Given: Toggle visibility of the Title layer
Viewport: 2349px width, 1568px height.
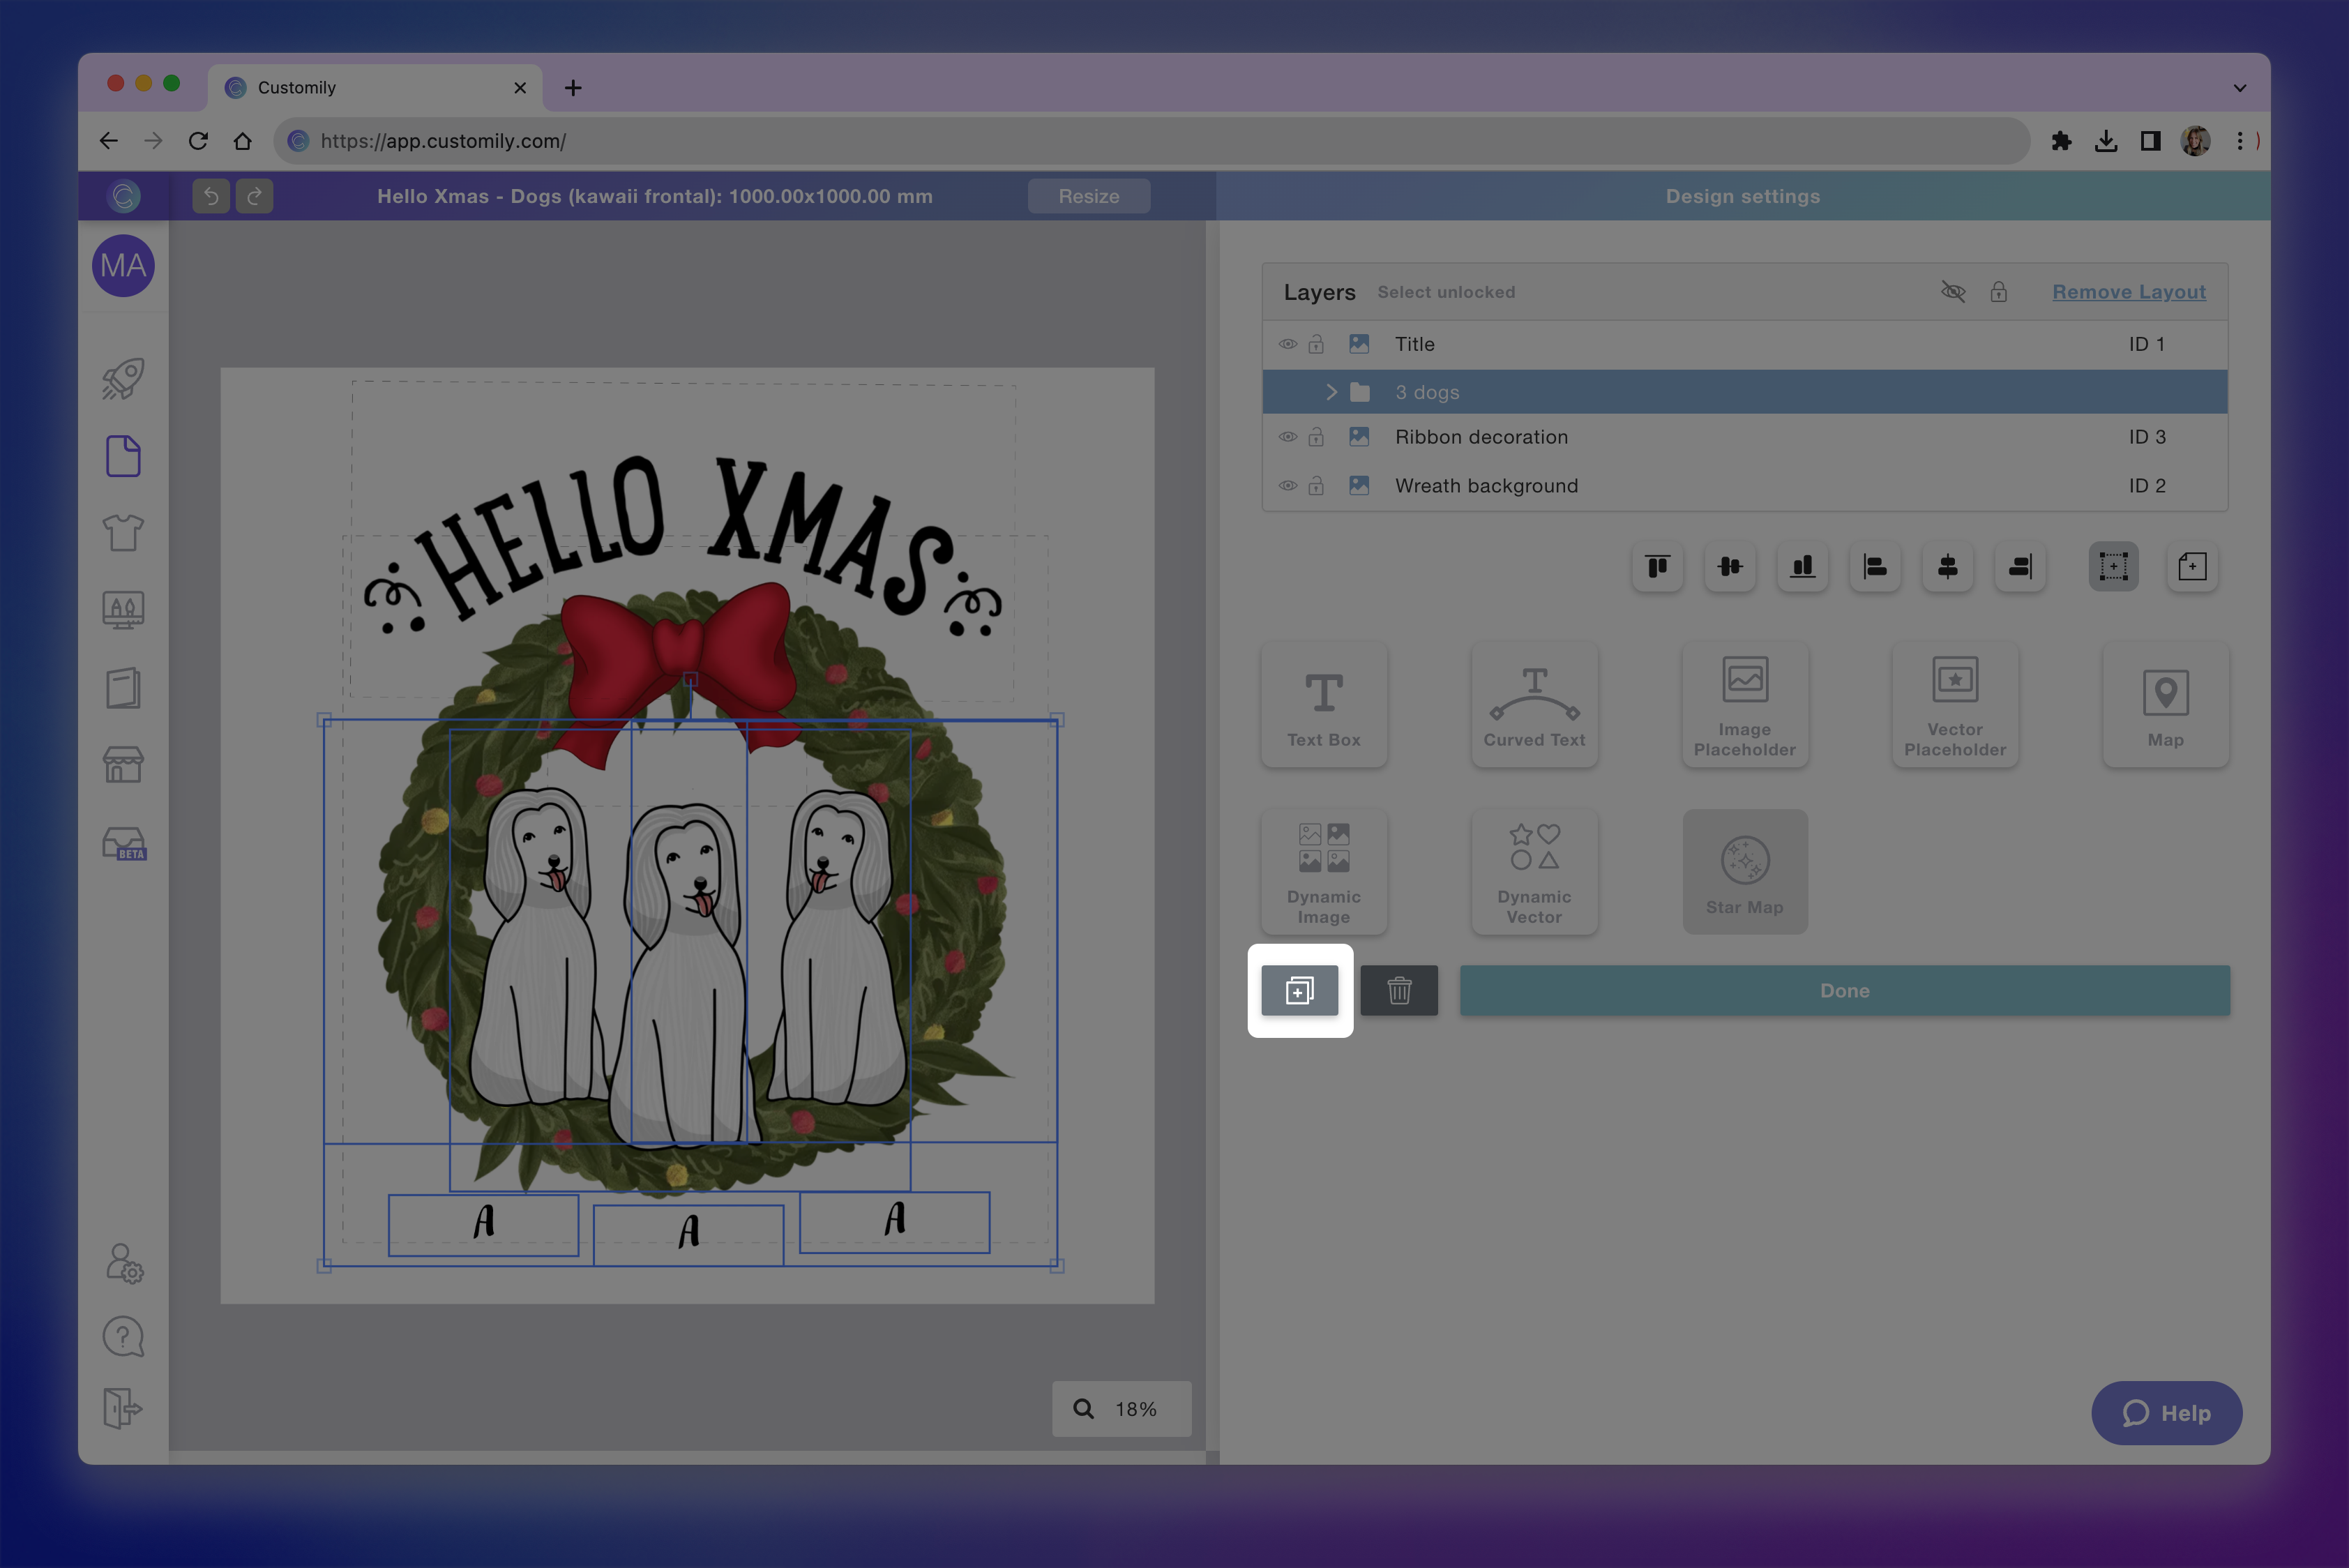Looking at the screenshot, I should pos(1288,344).
